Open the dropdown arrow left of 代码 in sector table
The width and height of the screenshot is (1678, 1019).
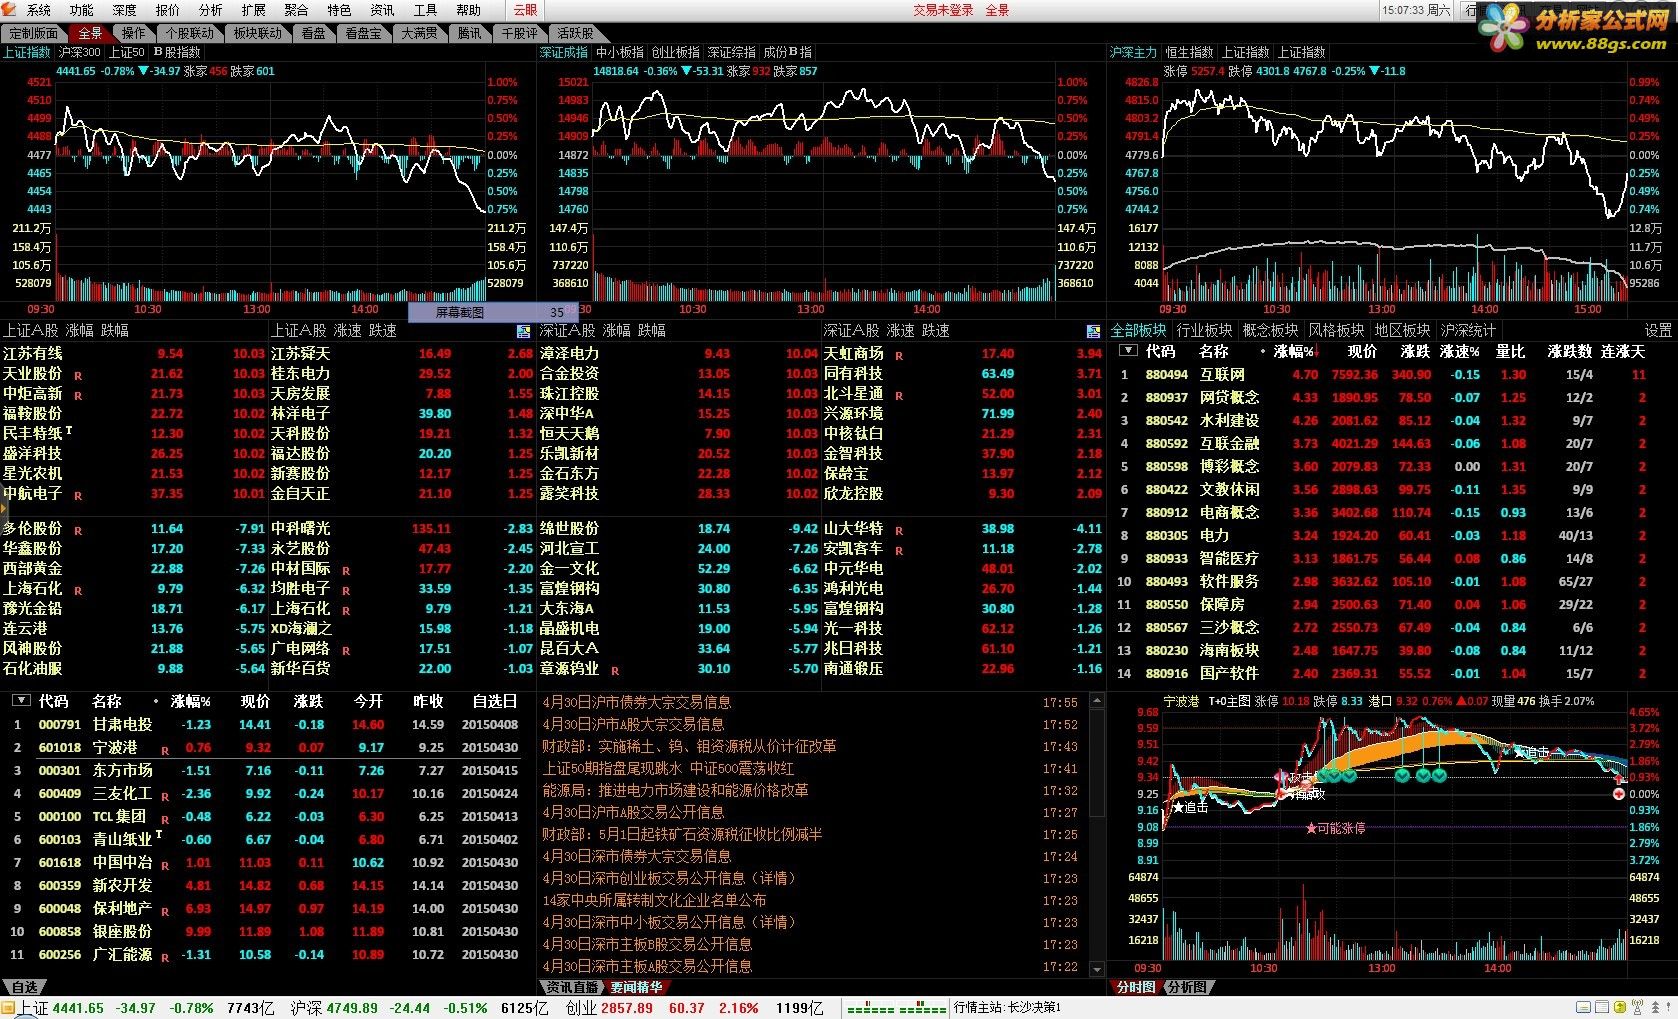(1128, 351)
